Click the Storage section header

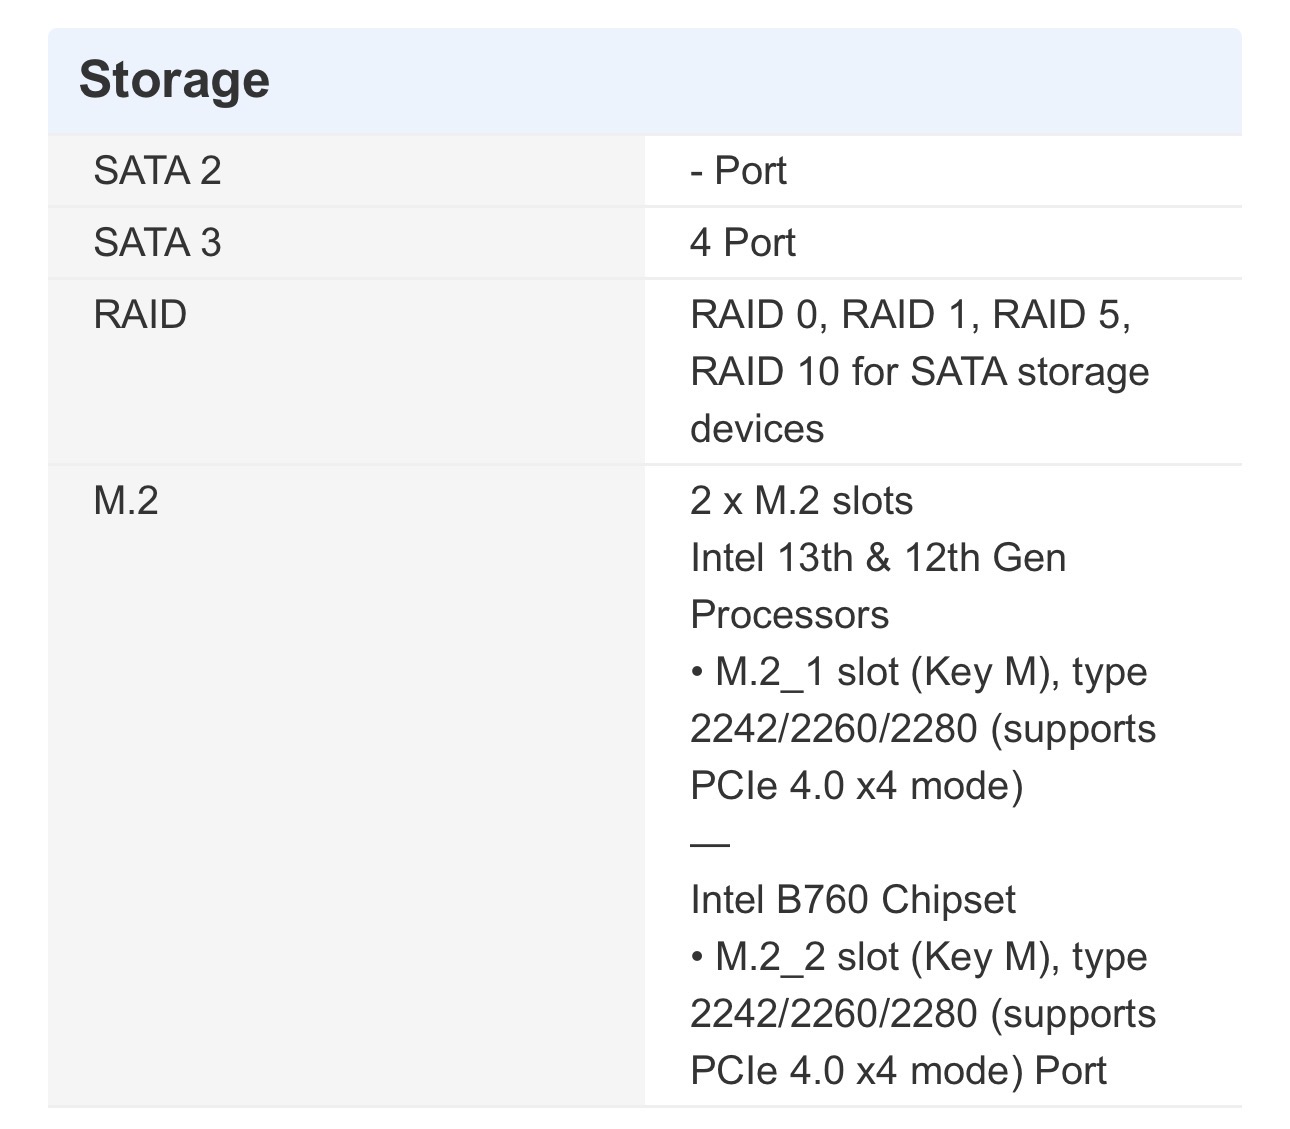pyautogui.click(x=174, y=80)
